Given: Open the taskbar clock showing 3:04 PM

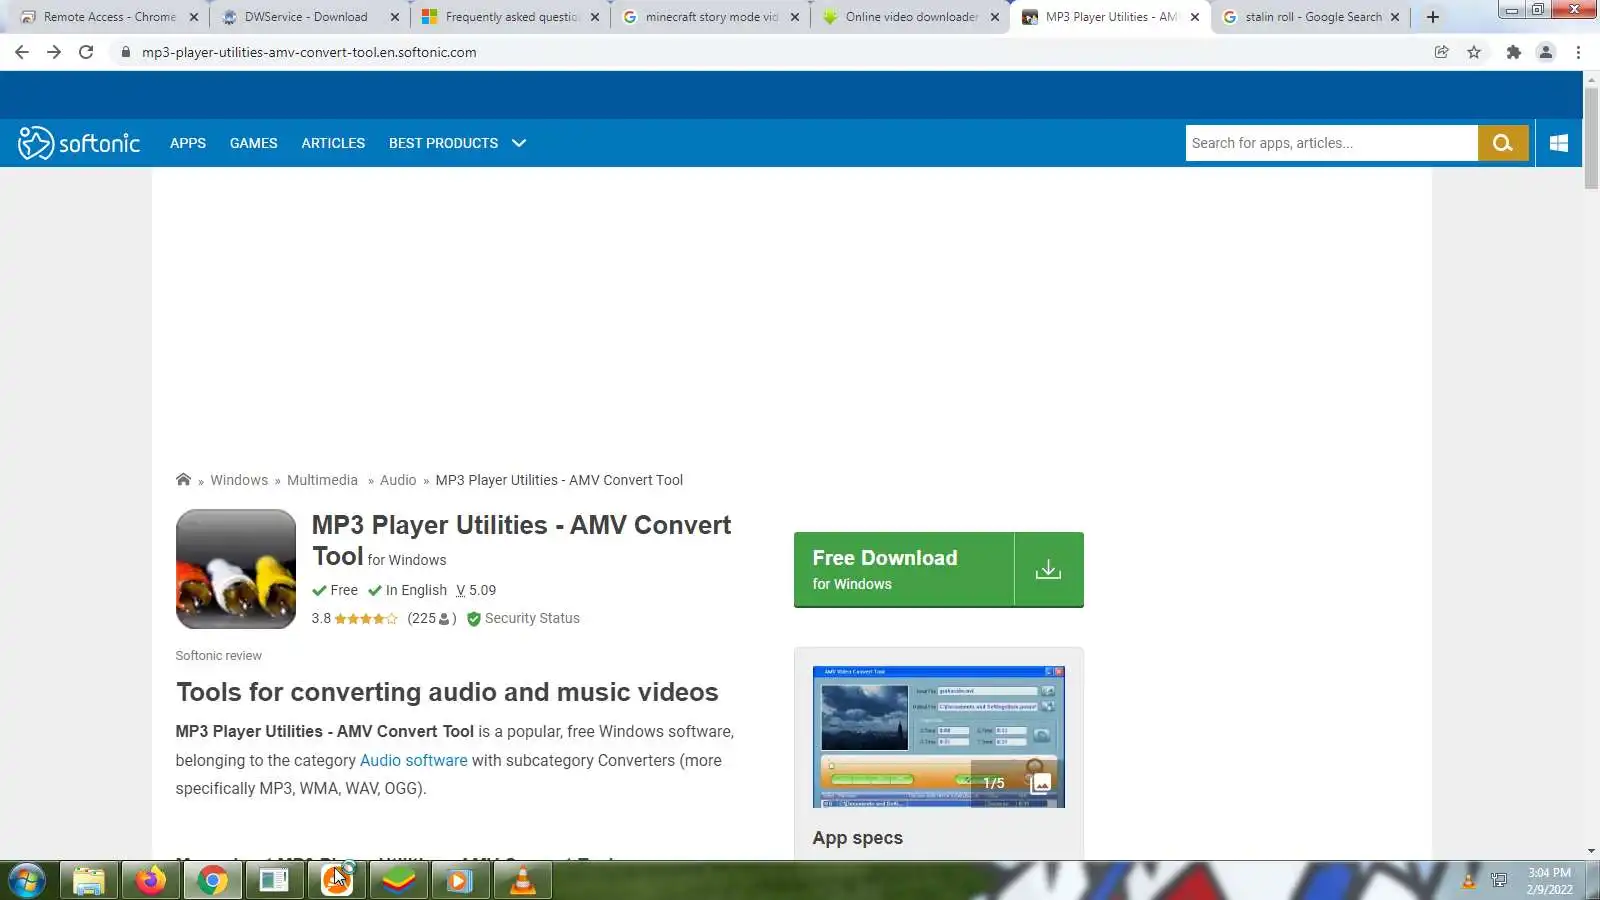Looking at the screenshot, I should click(1549, 881).
